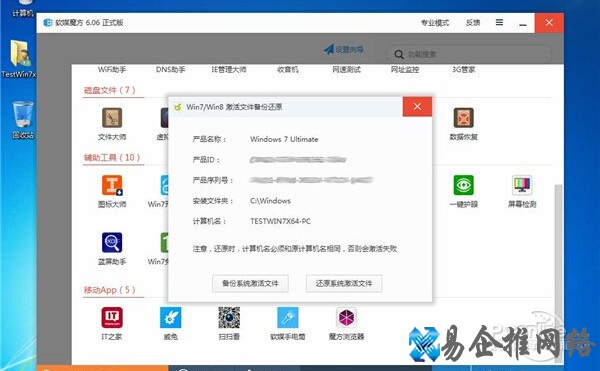Close the Win7/Win8 activation backup dialog
The width and height of the screenshot is (600, 371).
tap(417, 107)
